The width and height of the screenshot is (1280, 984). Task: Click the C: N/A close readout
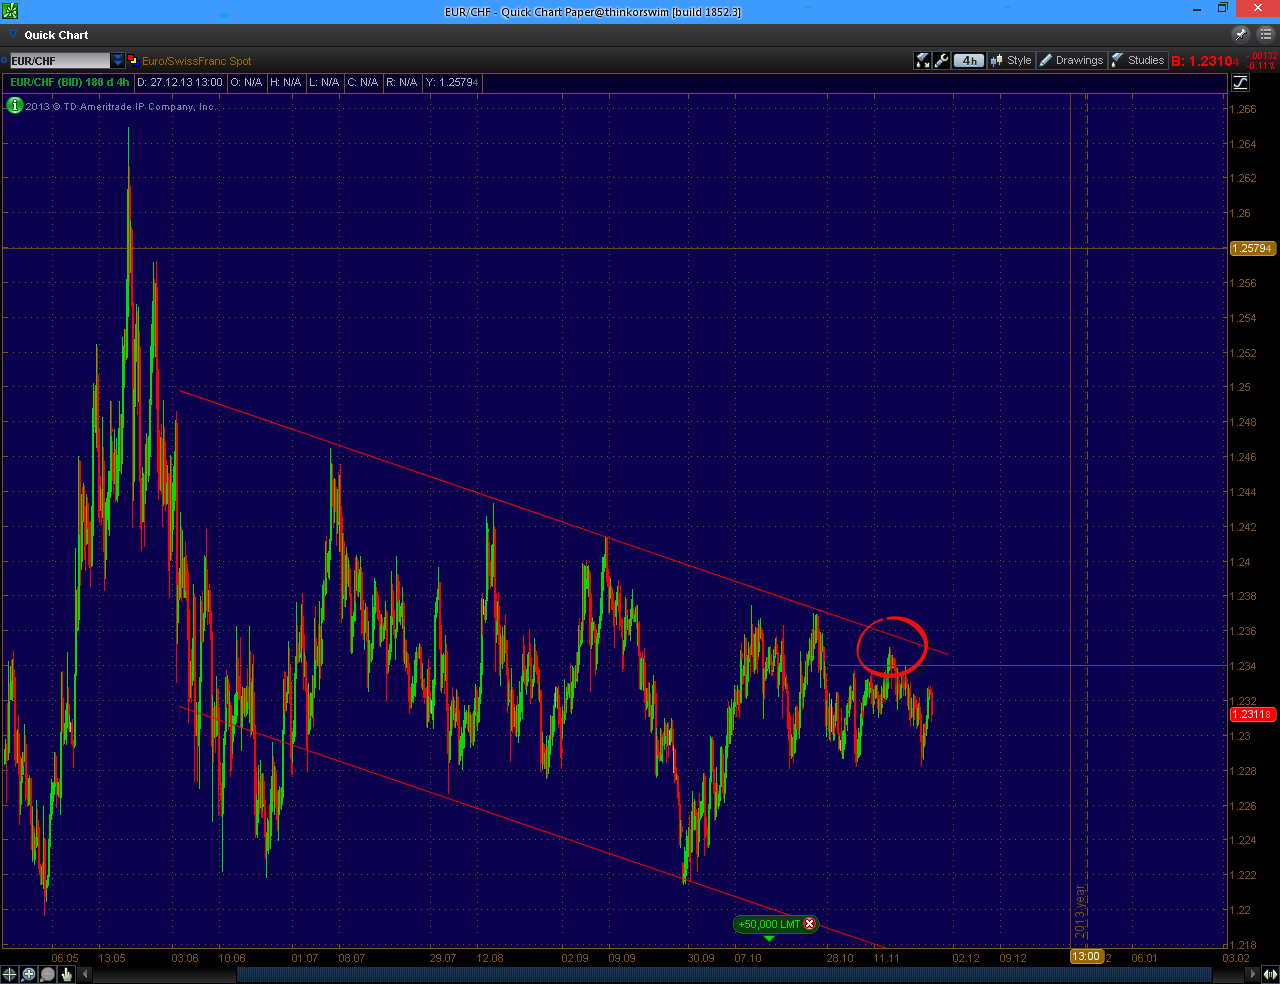(363, 82)
